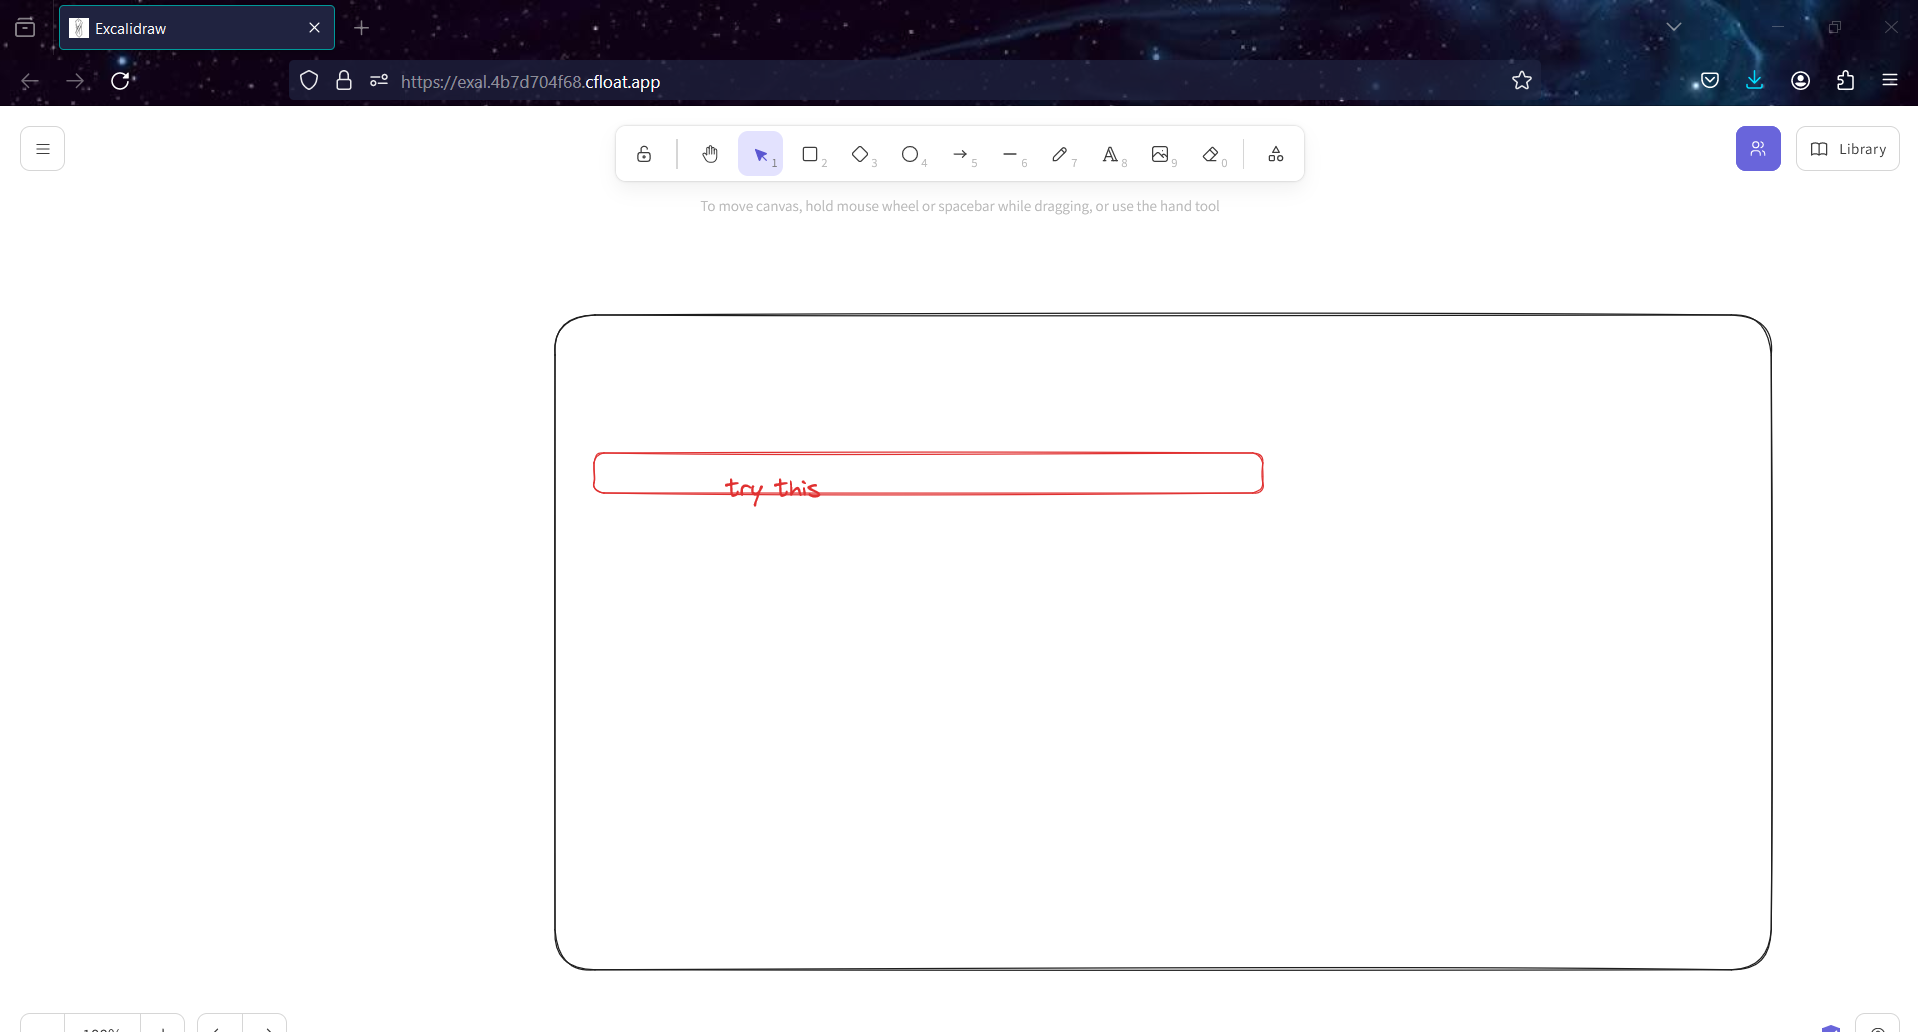Open the more tools shapes menu

[1276, 154]
